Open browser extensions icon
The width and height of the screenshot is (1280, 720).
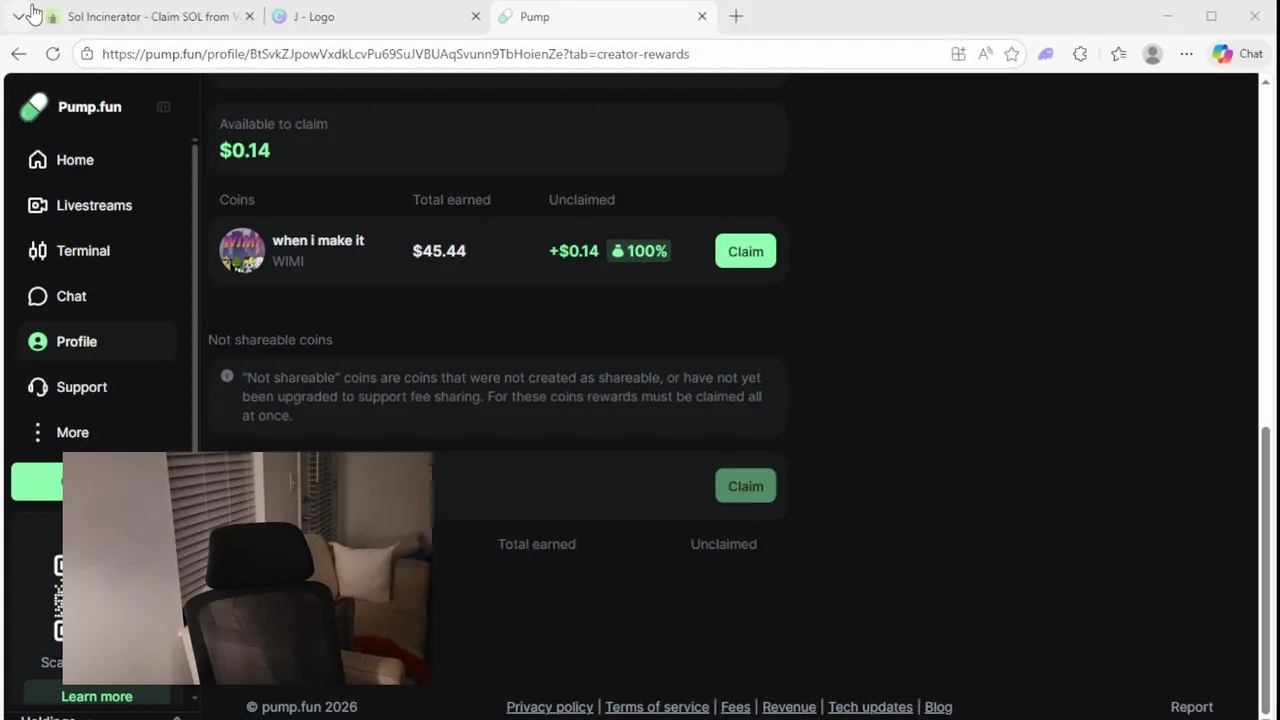[1080, 54]
